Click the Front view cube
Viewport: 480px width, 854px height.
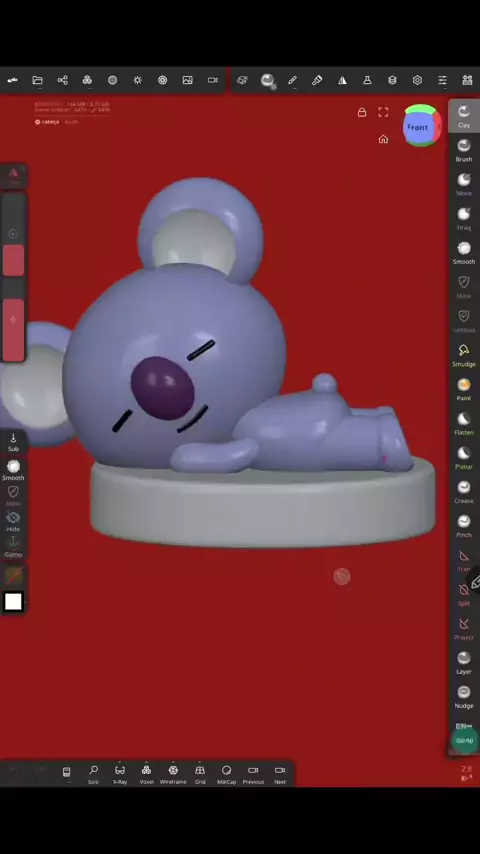(x=417, y=127)
